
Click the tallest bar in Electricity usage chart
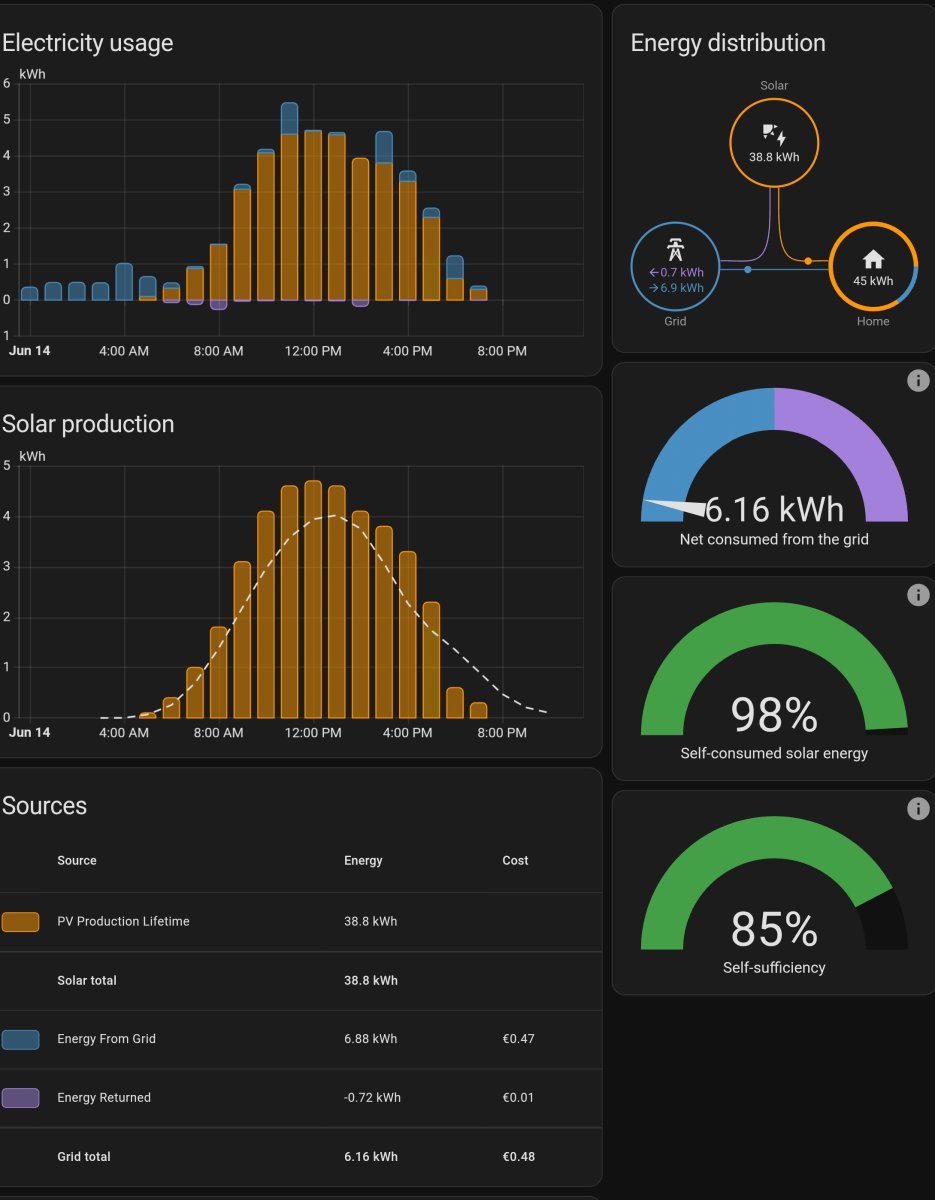click(x=290, y=200)
